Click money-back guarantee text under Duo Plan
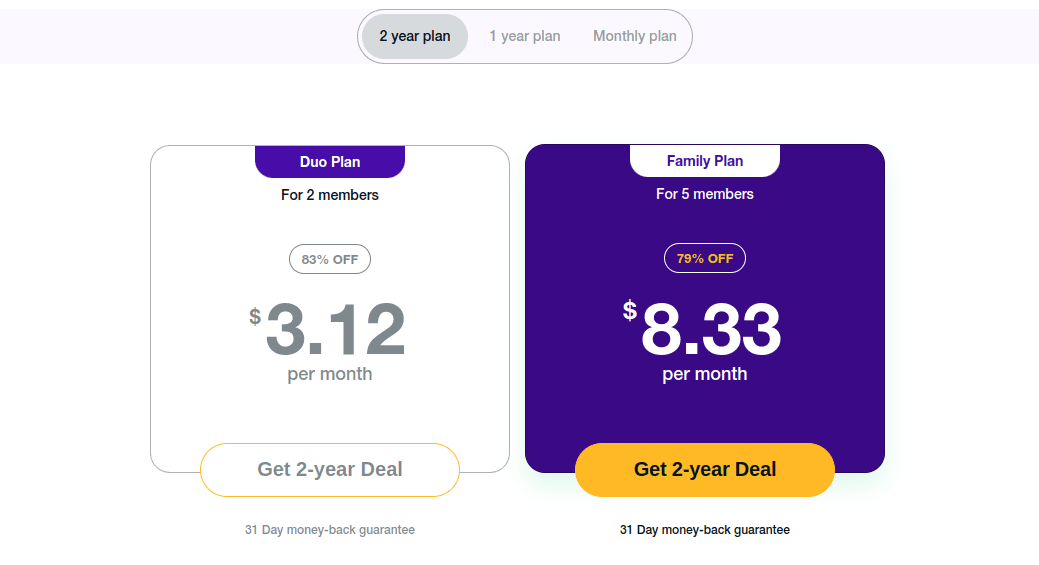1039x565 pixels. pos(330,530)
